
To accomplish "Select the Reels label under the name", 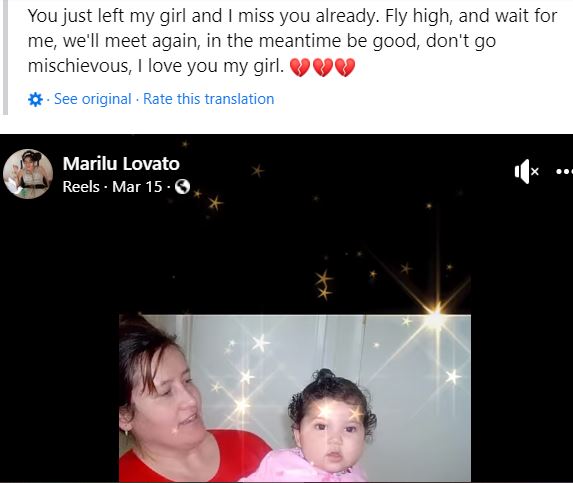I will (81, 187).
